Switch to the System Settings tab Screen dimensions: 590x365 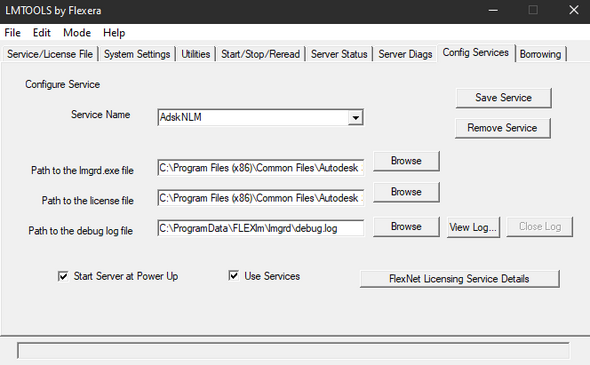tap(137, 54)
